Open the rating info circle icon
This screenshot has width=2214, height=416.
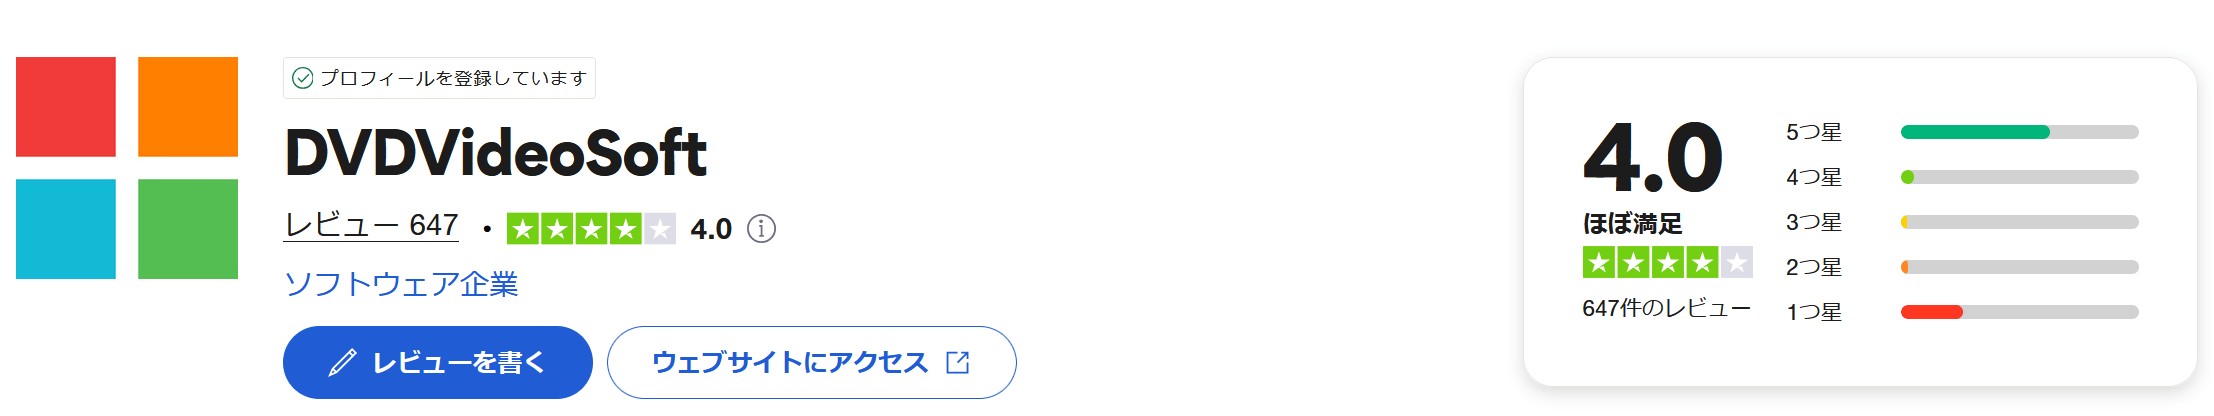point(761,229)
